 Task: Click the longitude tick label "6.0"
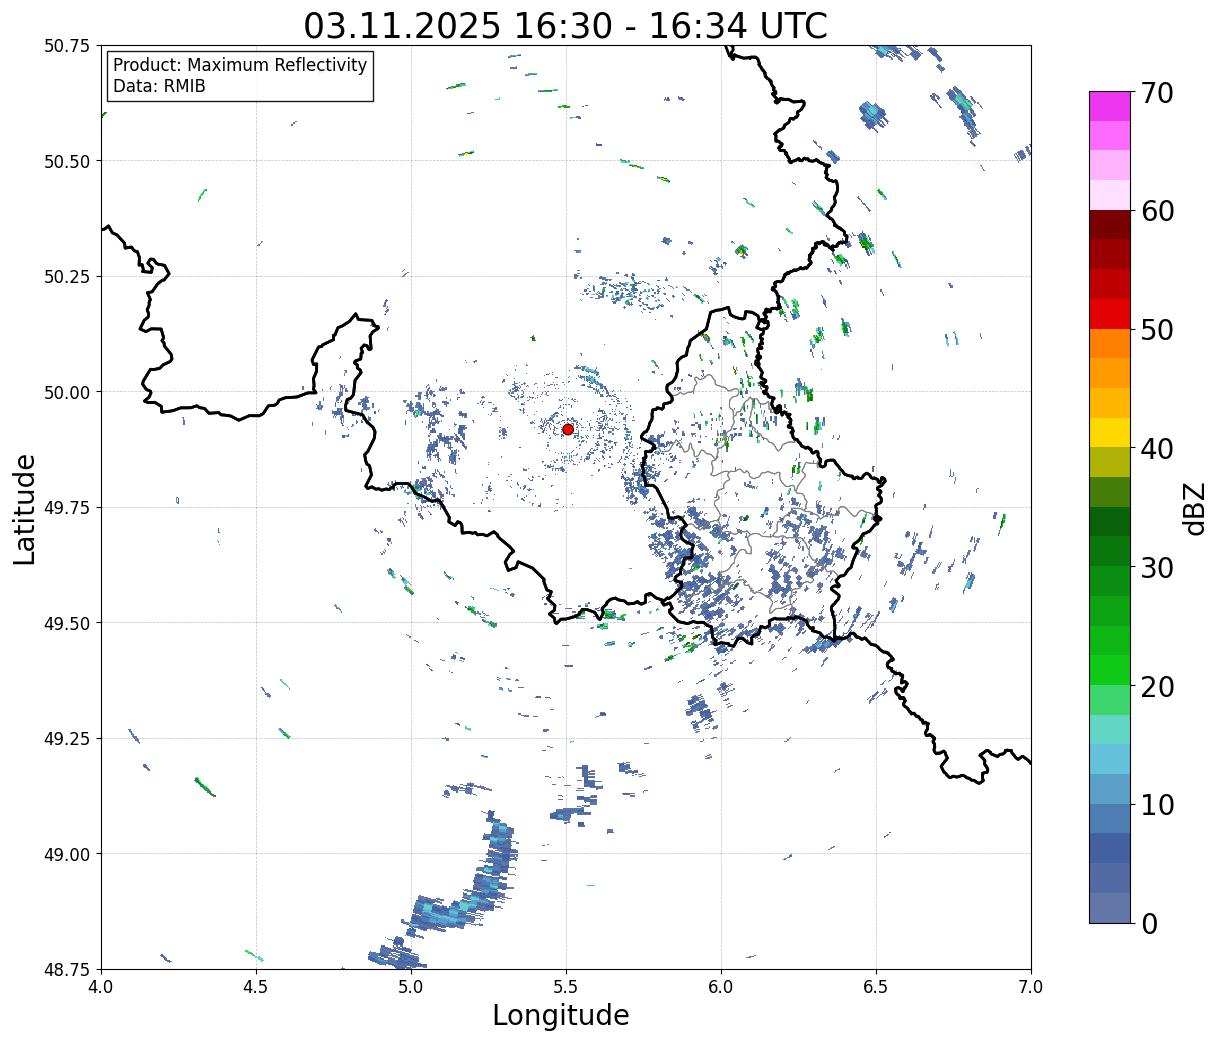(721, 987)
